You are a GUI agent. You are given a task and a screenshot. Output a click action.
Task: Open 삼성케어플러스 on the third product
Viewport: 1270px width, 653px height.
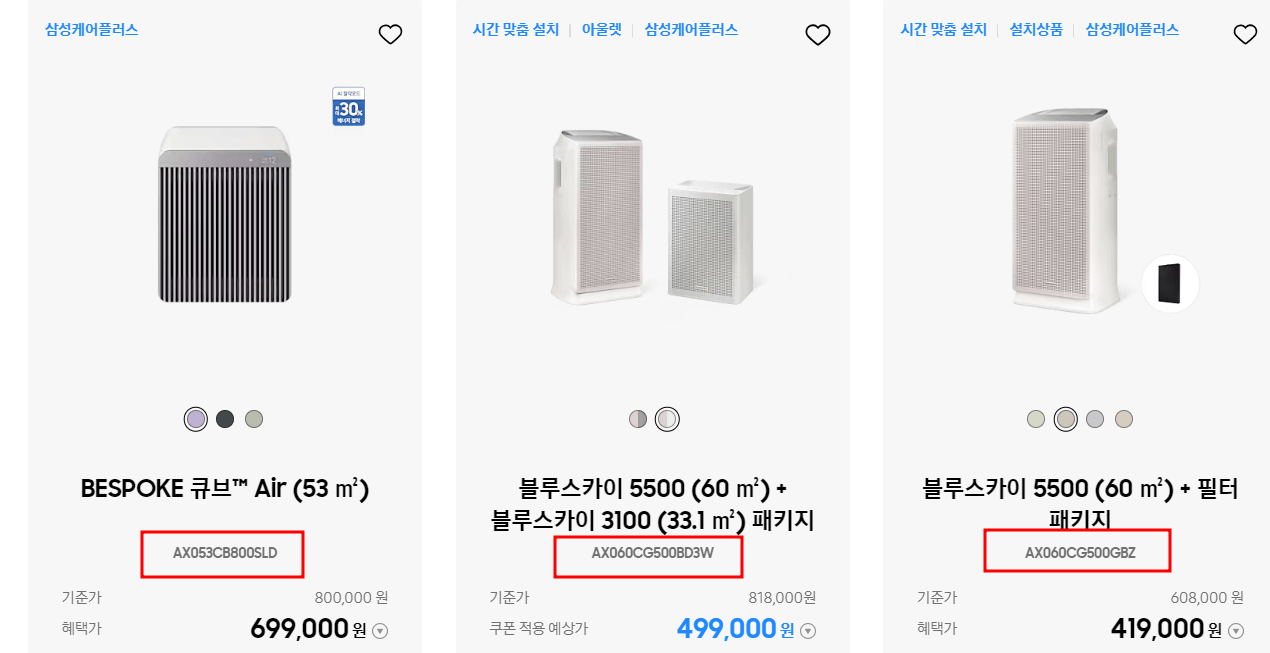click(1130, 30)
